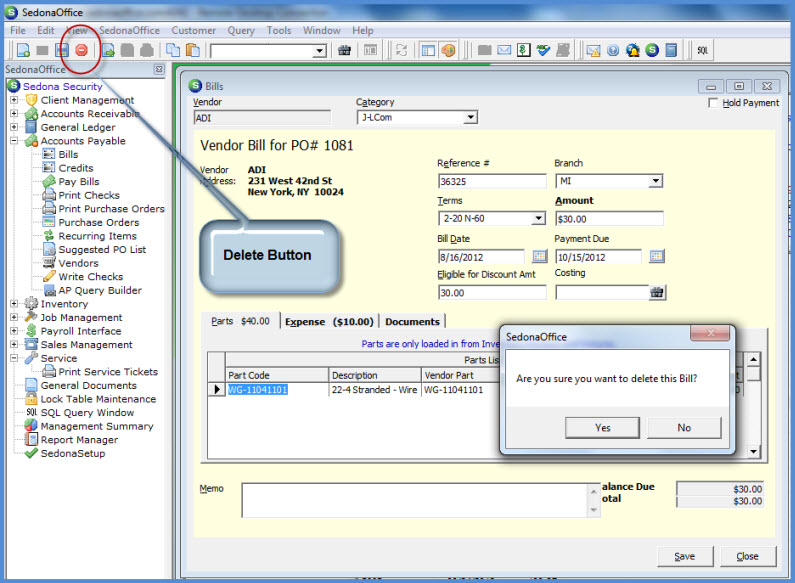Click the new document toolbar icon
This screenshot has height=583, width=795.
click(x=21, y=50)
